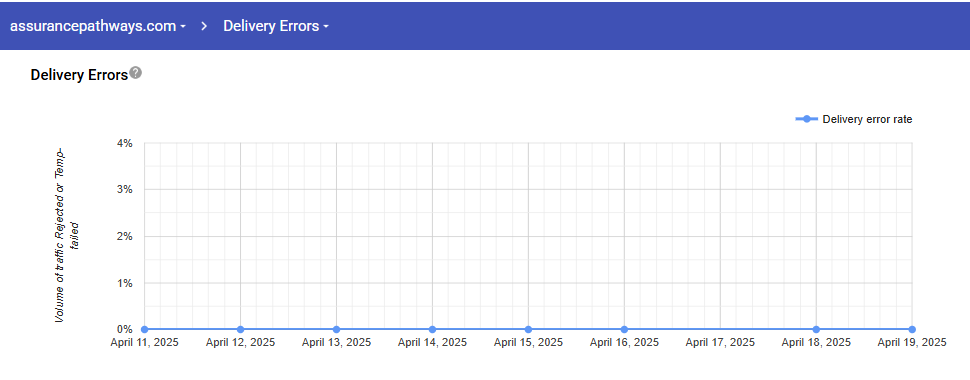
Task: Open the assurancepathways.com domain dropdown
Action: (x=98, y=26)
